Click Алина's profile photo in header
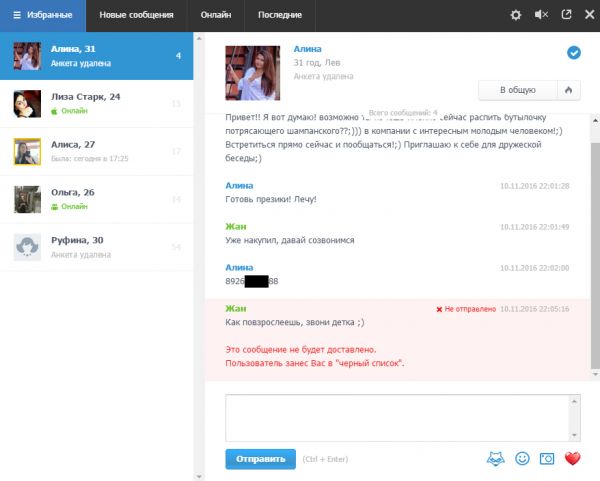The height and width of the screenshot is (481, 600). coord(251,74)
